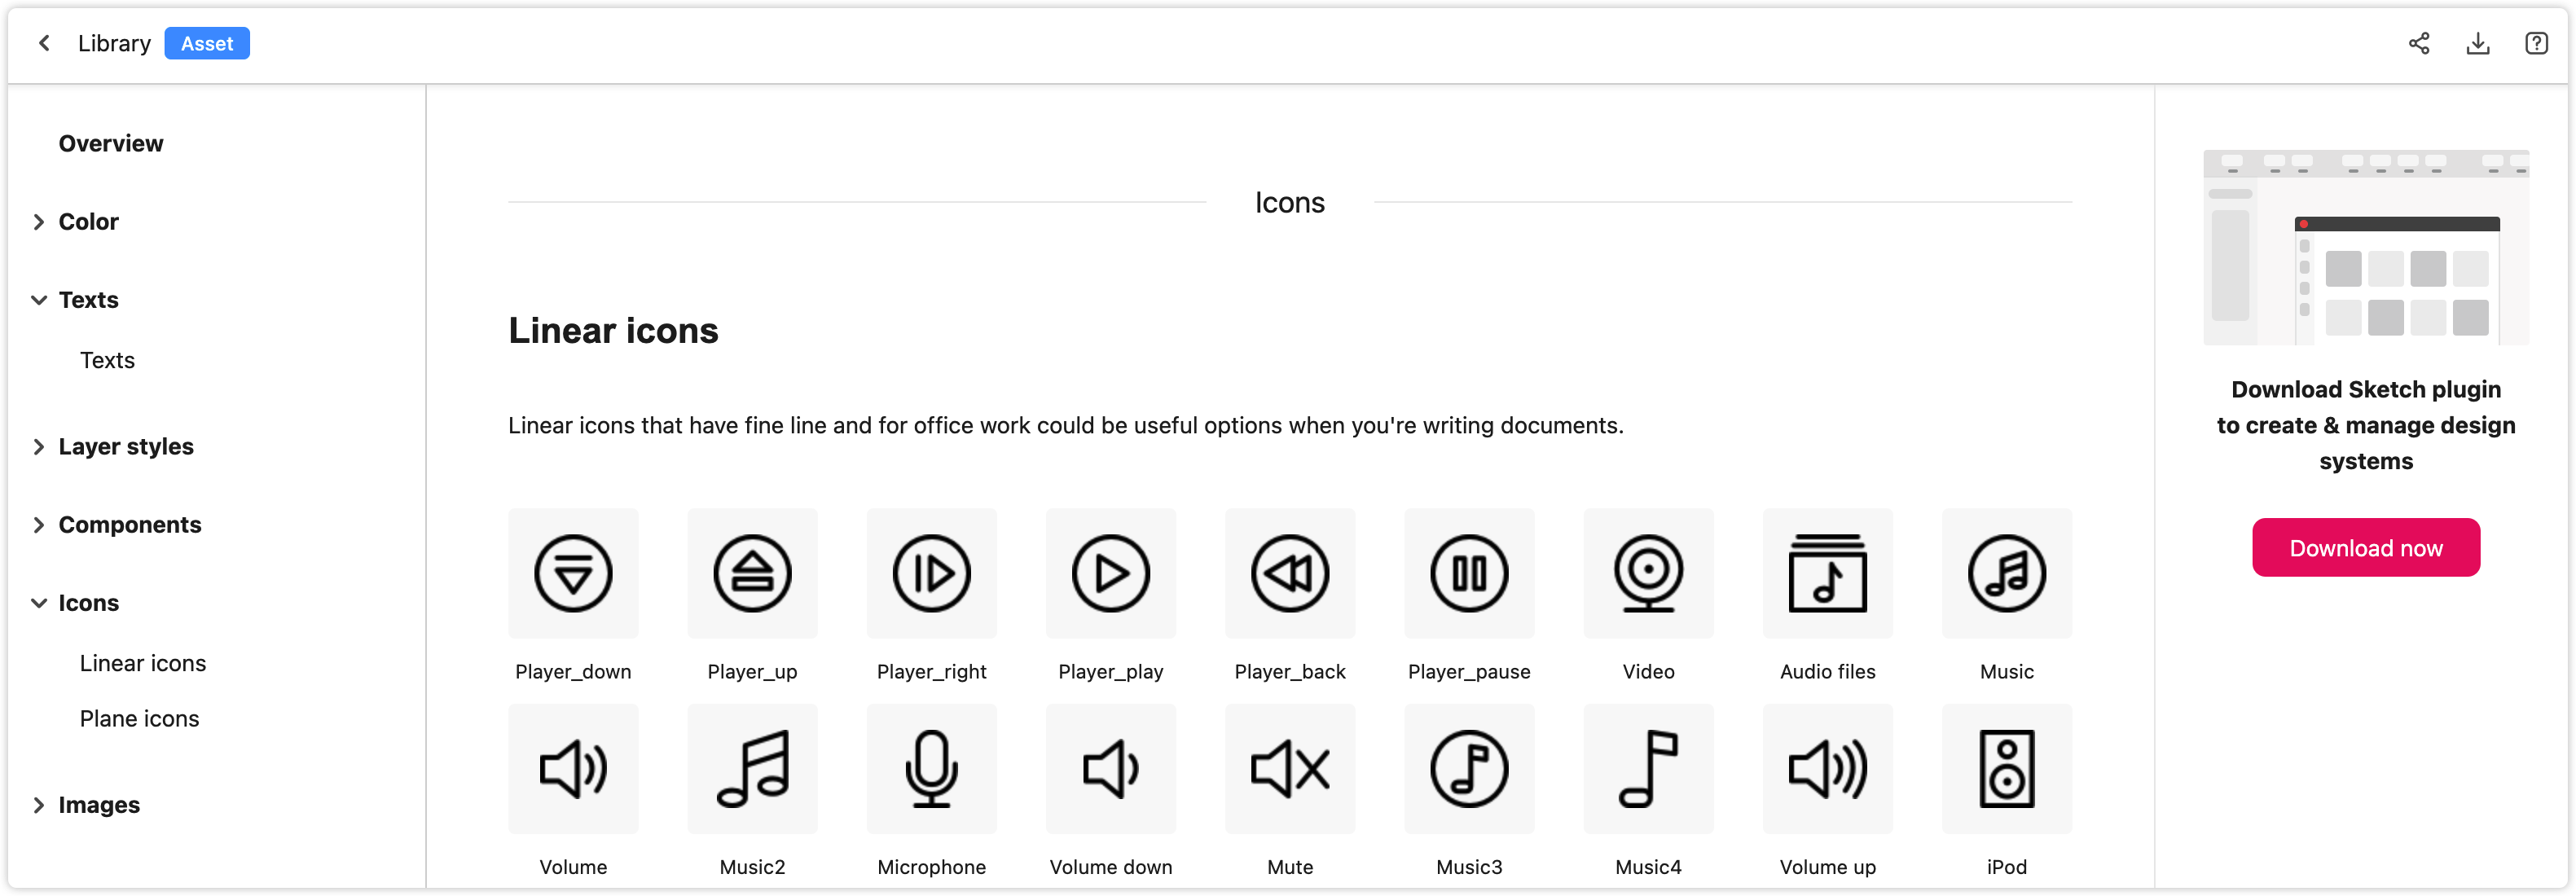2576x896 pixels.
Task: Expand the Layer styles section chevron
Action: 38,447
